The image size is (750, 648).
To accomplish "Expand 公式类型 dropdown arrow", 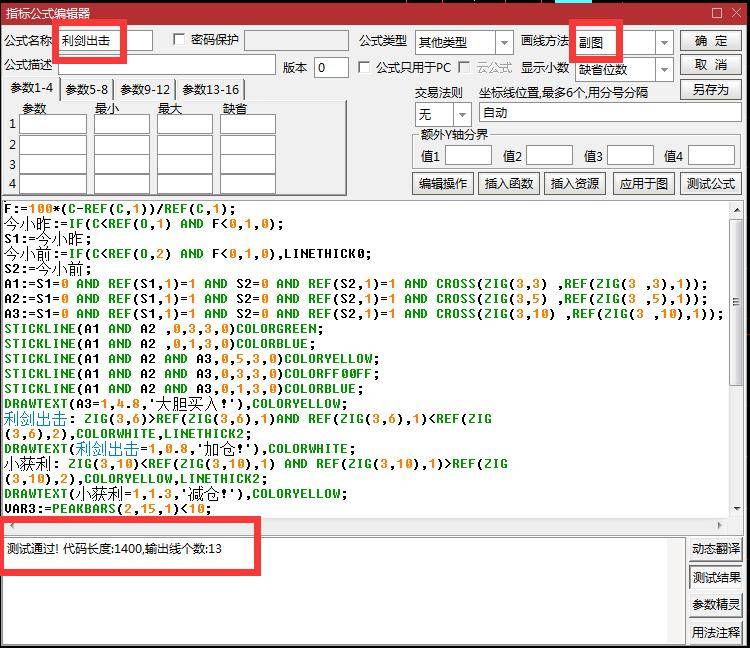I will tap(504, 43).
